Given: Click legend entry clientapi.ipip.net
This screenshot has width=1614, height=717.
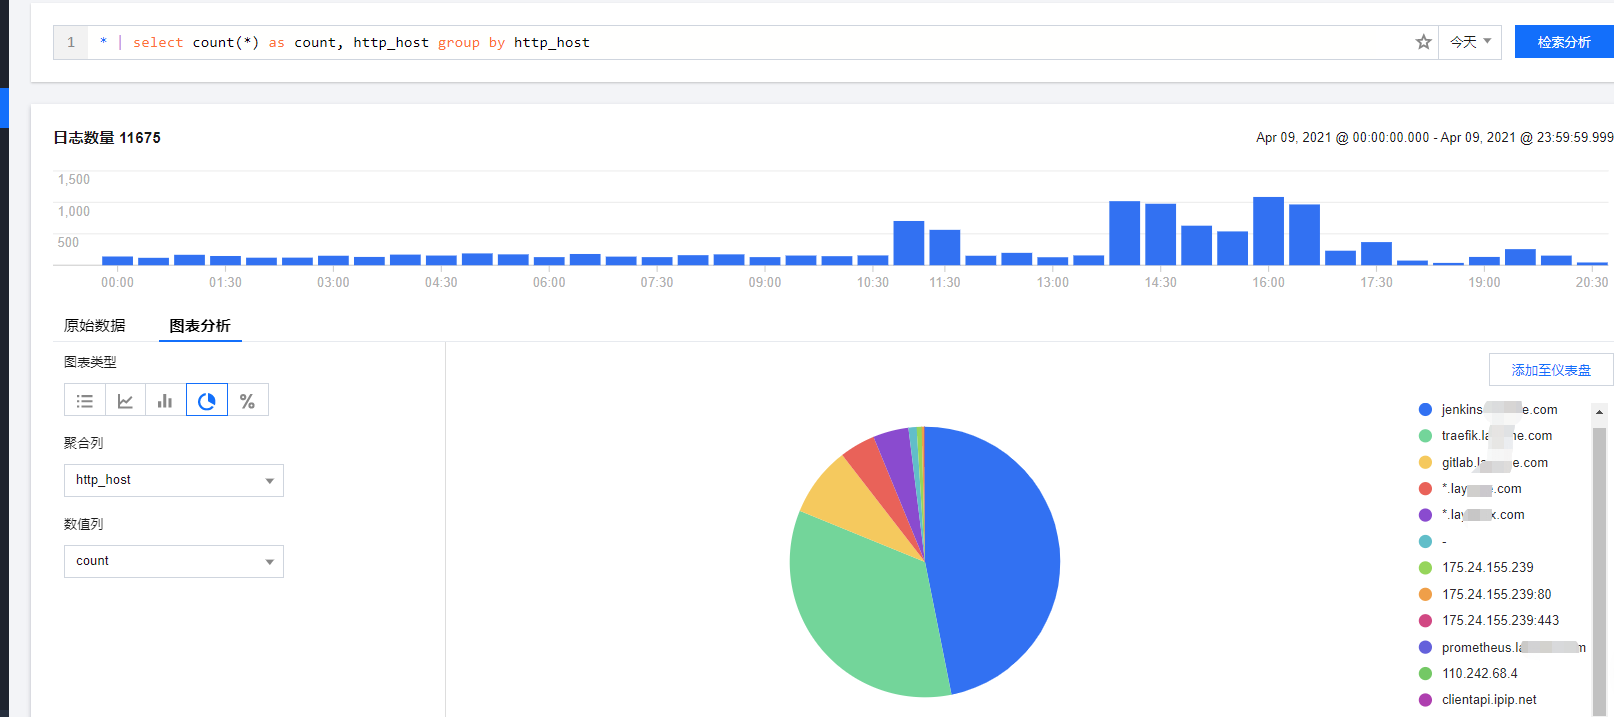Looking at the screenshot, I should (x=1478, y=699).
